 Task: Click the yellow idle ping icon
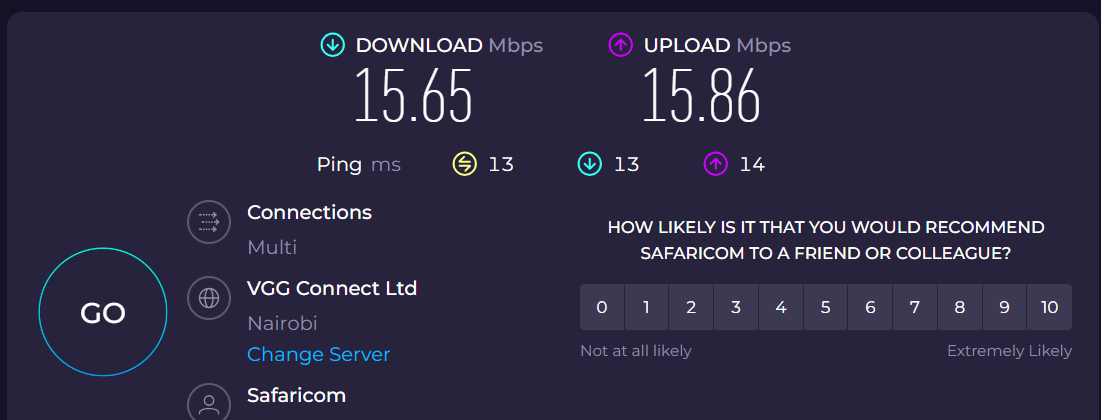click(464, 164)
